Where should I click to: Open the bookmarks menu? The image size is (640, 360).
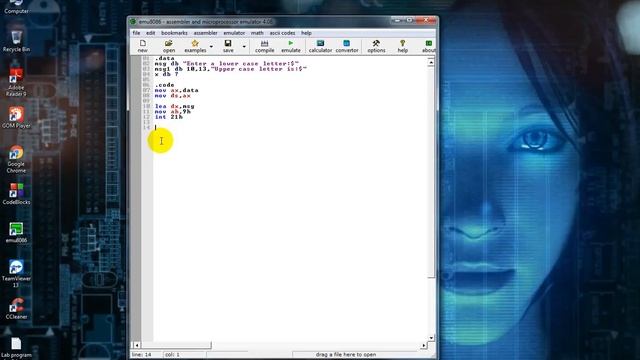coord(174,33)
